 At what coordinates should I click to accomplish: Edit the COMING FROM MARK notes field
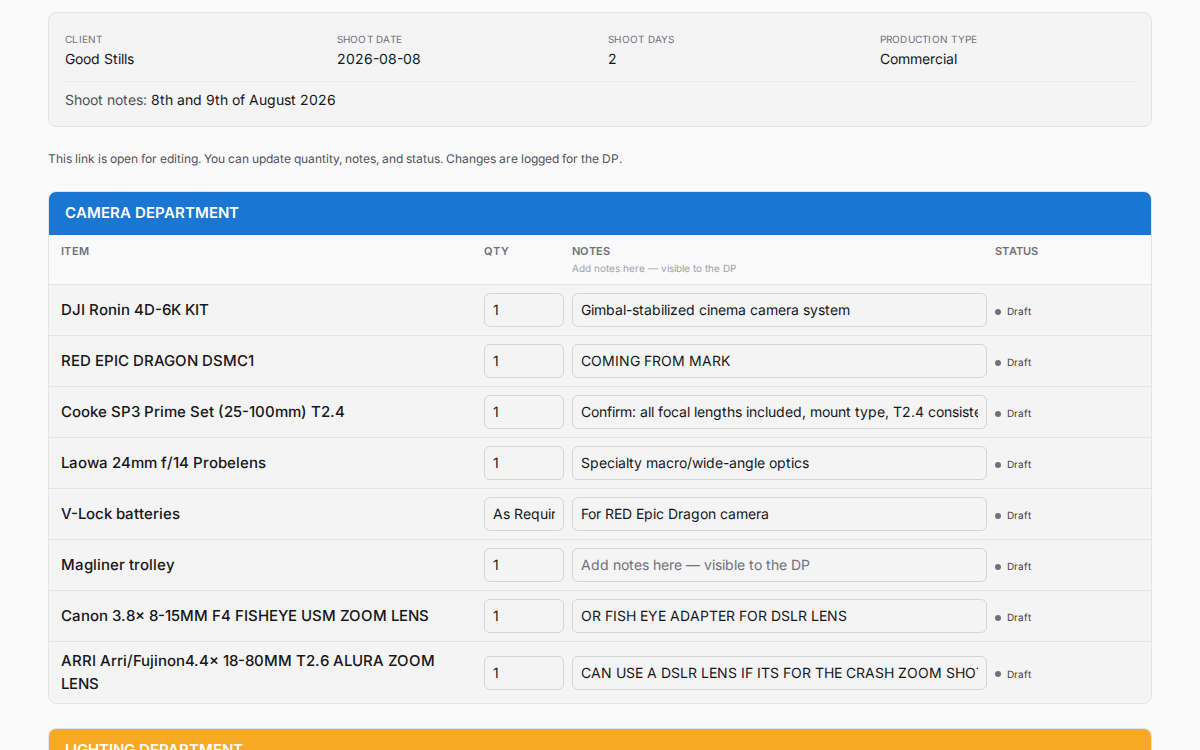tap(779, 361)
